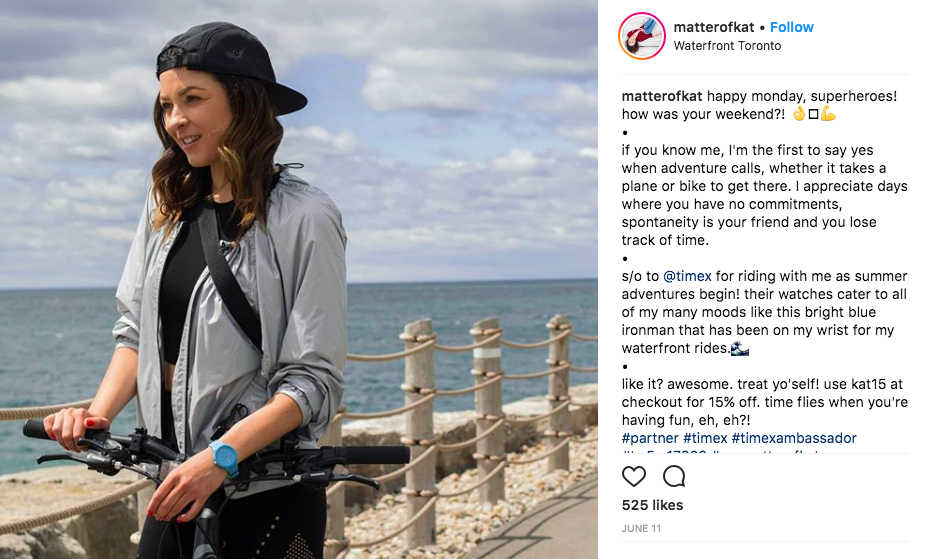Screen dimensions: 933x559
Task: Click the blue watch in the photo
Action: point(224,458)
